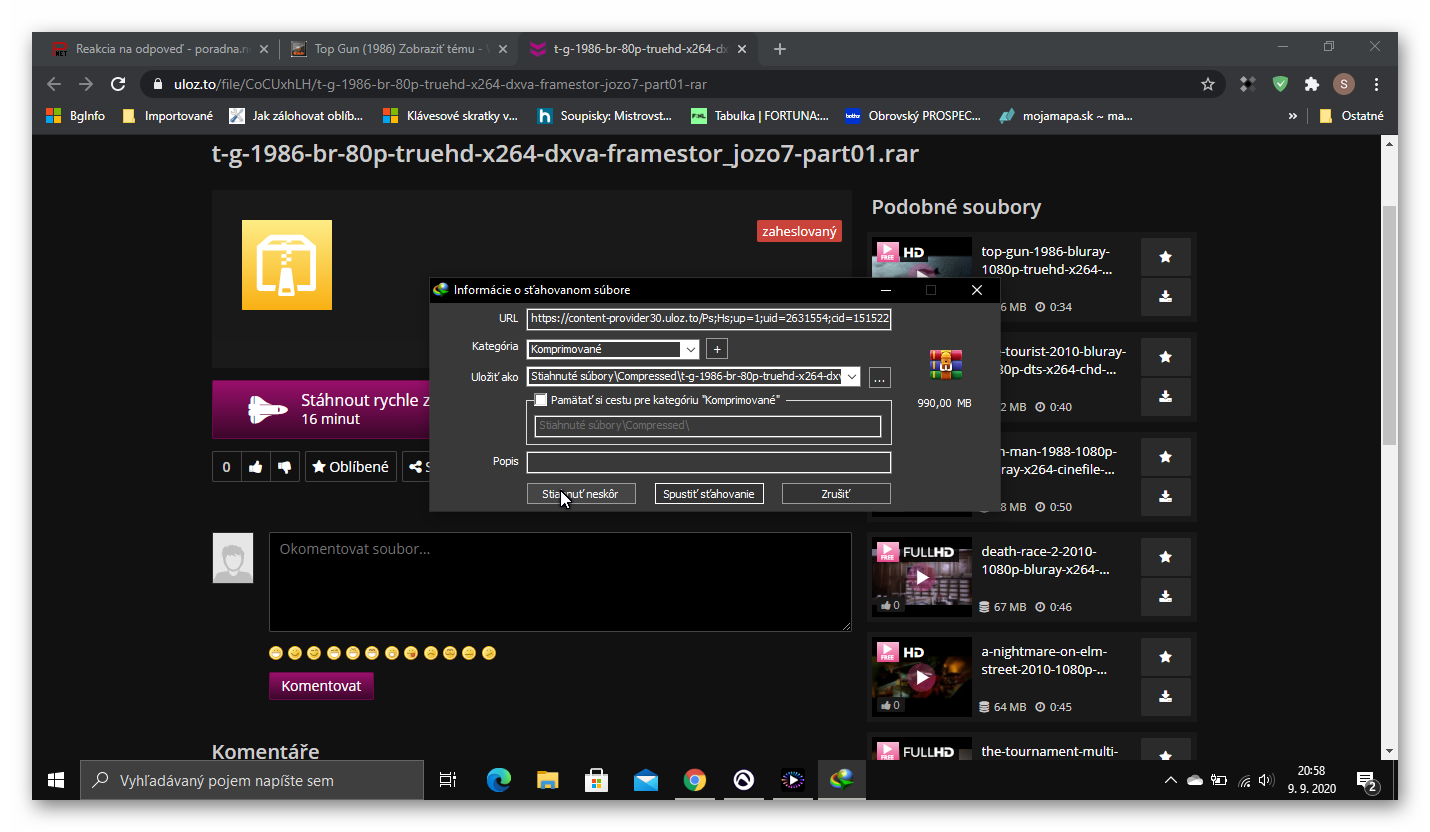Bookmark this page with the star icon
The image size is (1430, 832).
[x=1208, y=84]
